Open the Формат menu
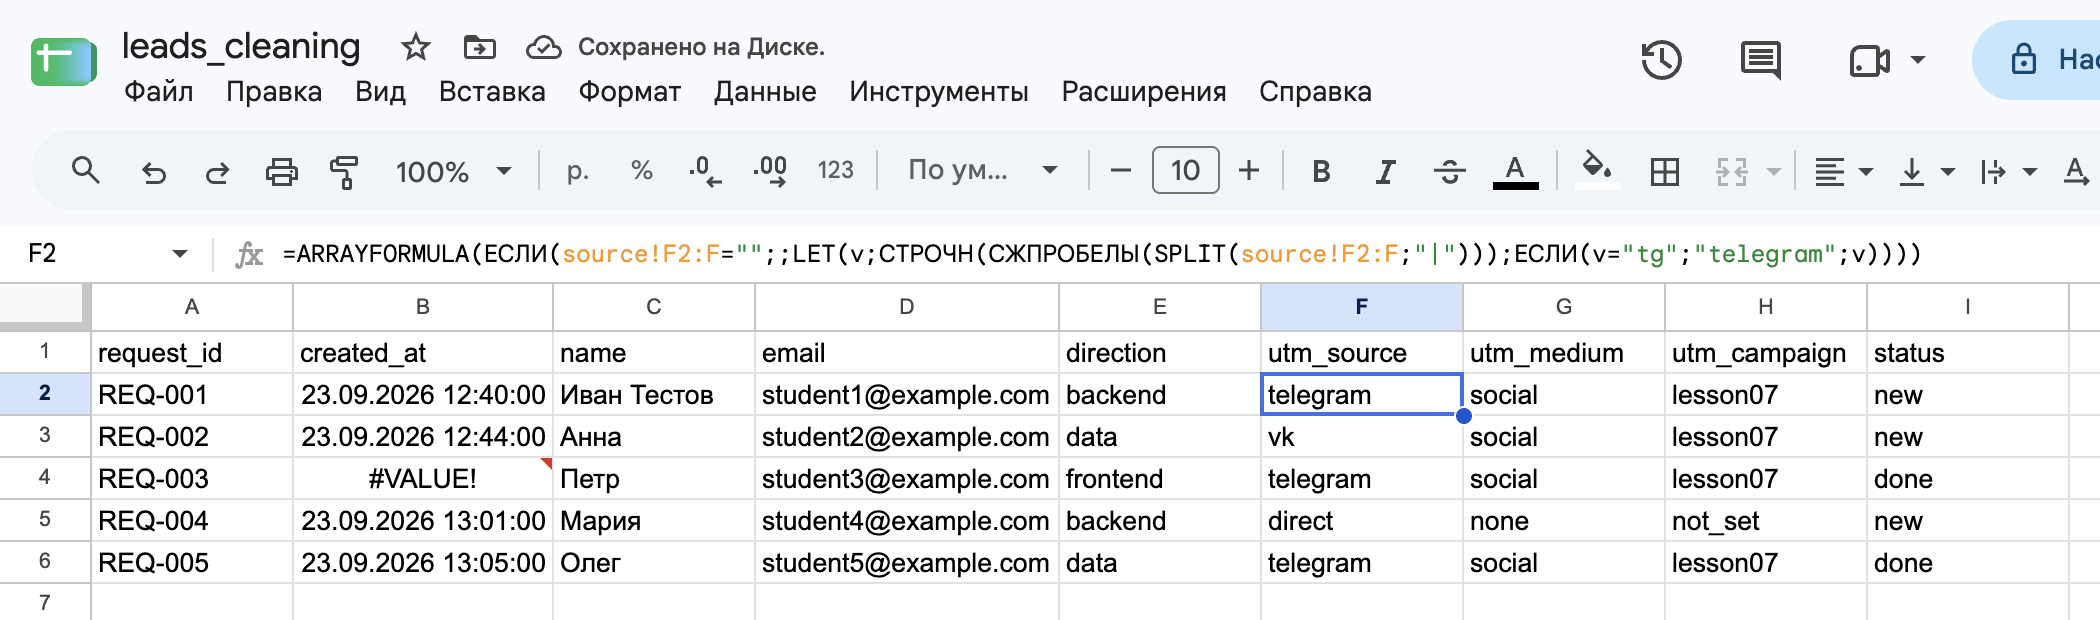 coord(630,92)
